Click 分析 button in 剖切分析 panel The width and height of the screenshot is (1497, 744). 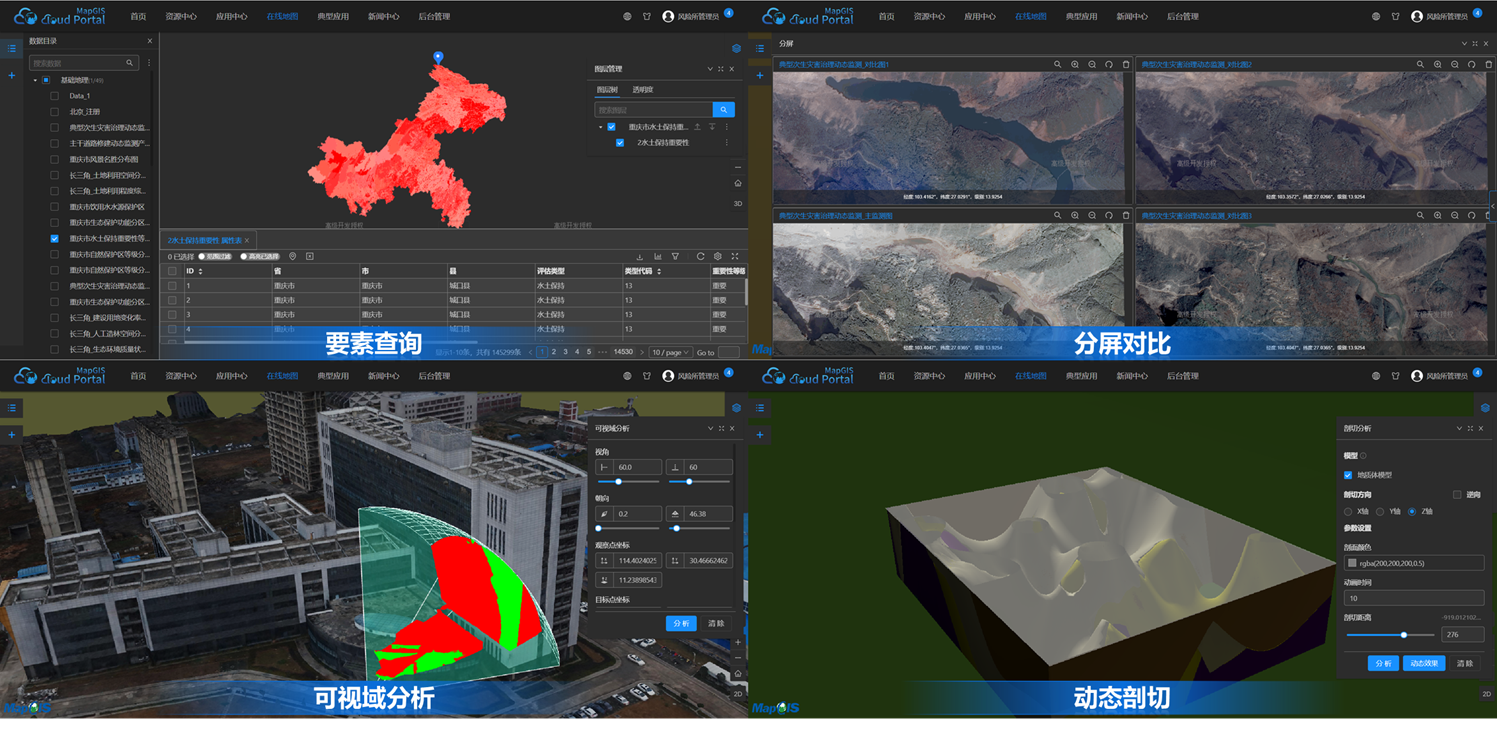tap(1383, 663)
